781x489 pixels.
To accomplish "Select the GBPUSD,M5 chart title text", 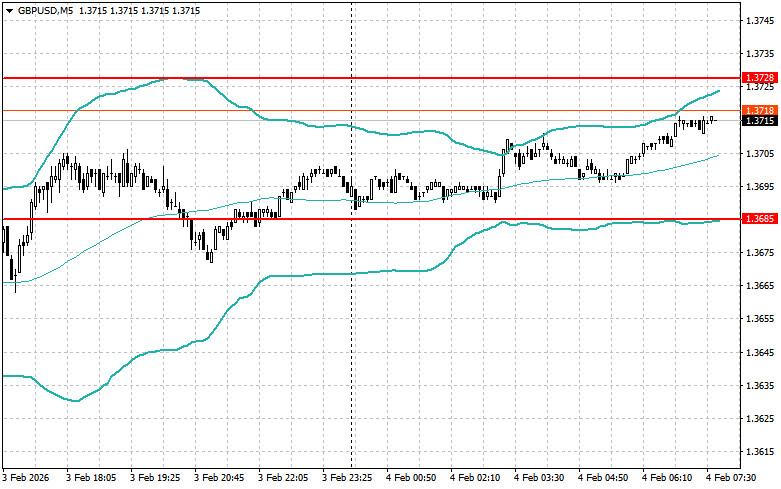I will (x=45, y=10).
